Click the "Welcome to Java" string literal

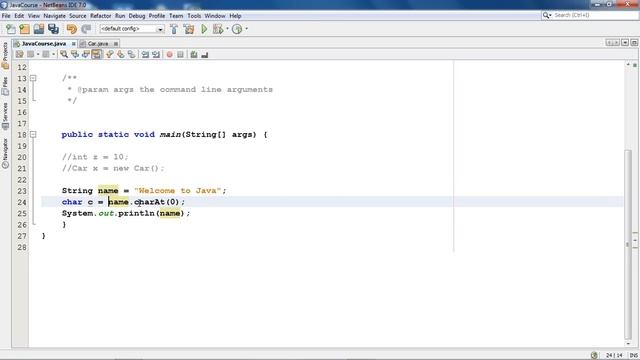pos(178,191)
